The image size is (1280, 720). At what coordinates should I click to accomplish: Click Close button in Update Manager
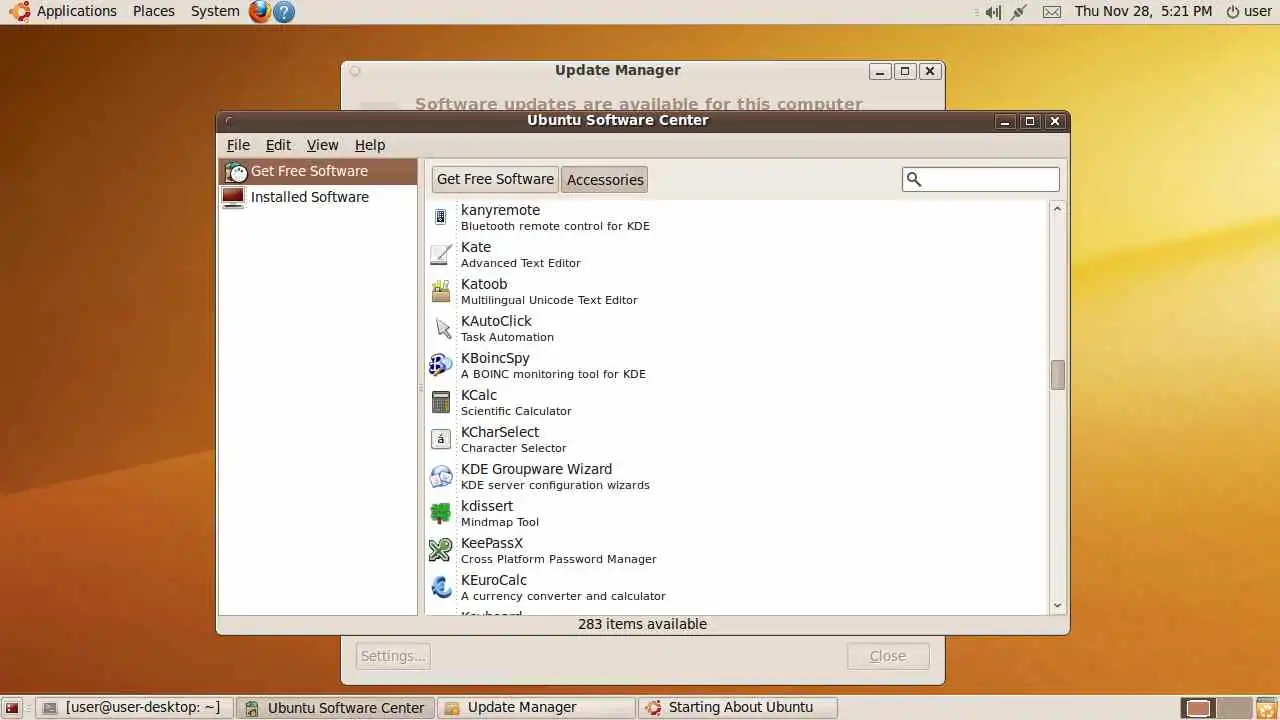888,656
